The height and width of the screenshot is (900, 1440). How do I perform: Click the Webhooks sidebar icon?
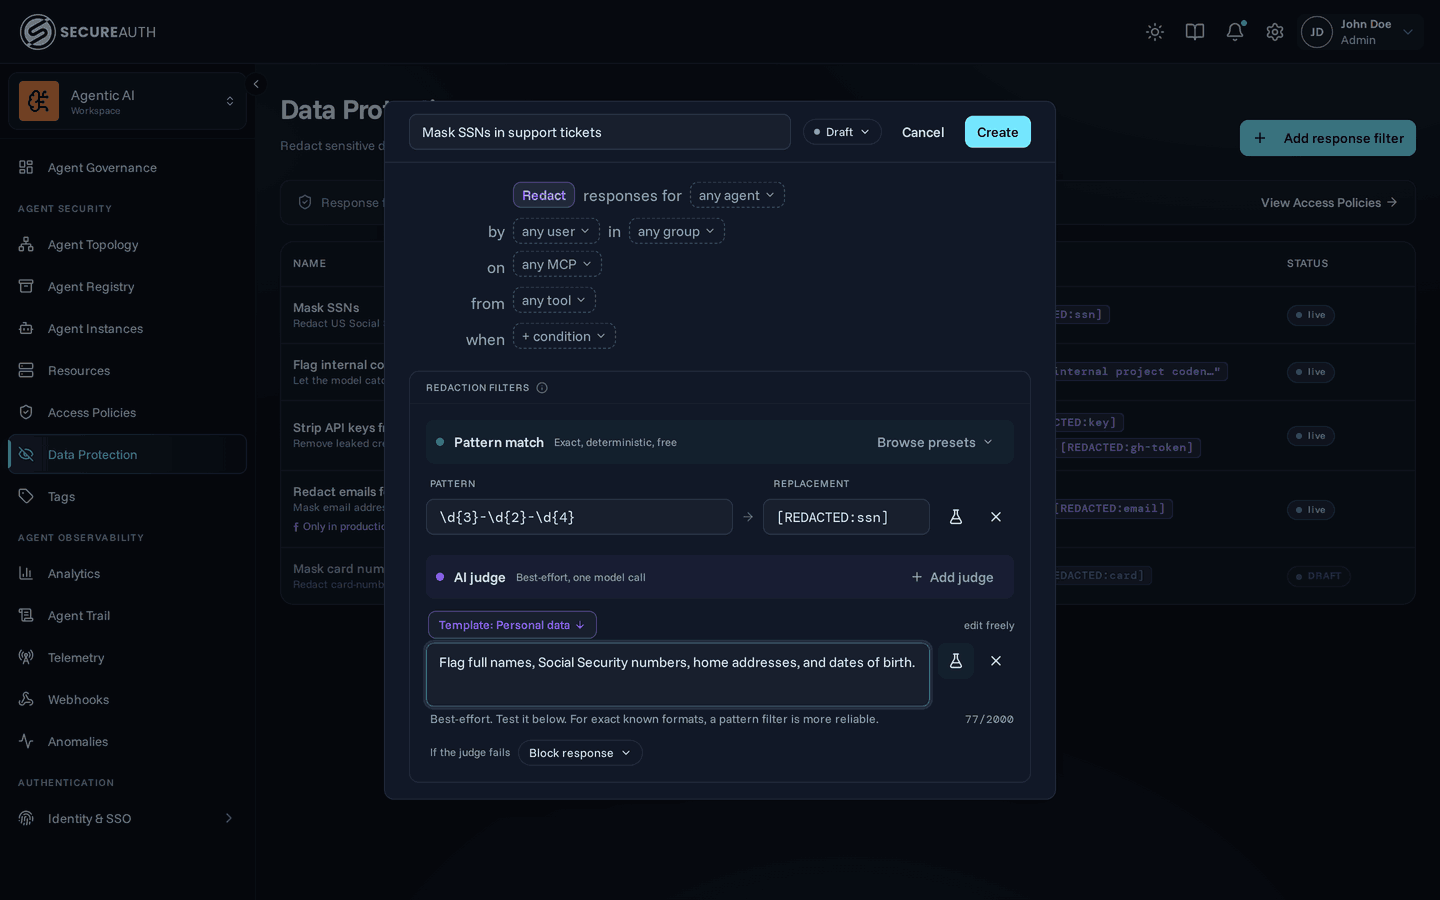click(x=26, y=699)
